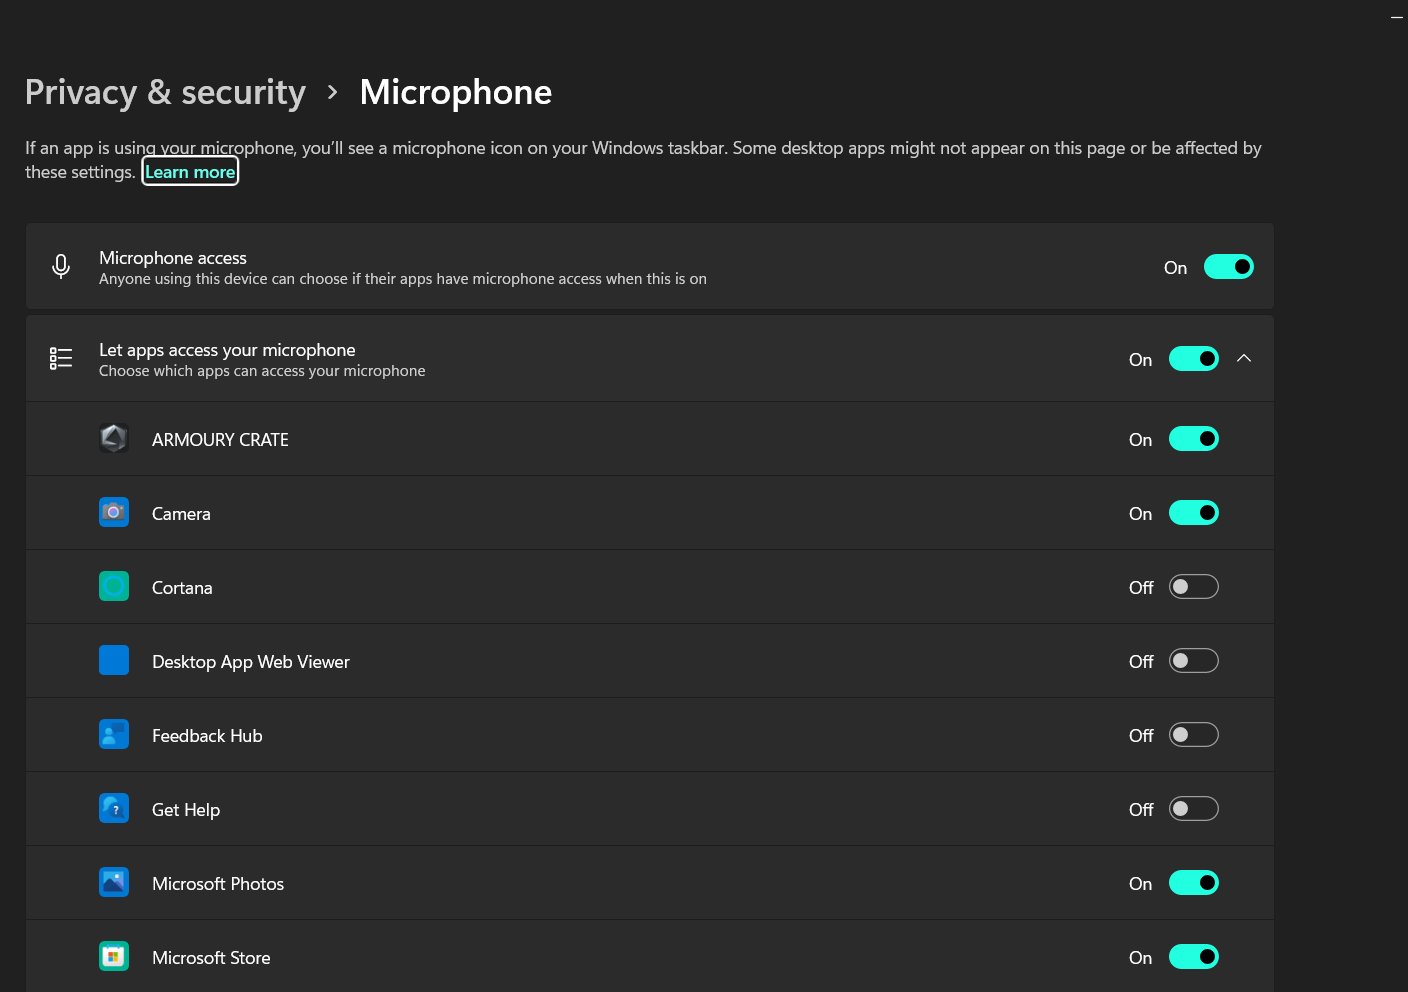This screenshot has width=1408, height=992.
Task: Click the 'Off' label in Cortana row
Action: [1141, 588]
